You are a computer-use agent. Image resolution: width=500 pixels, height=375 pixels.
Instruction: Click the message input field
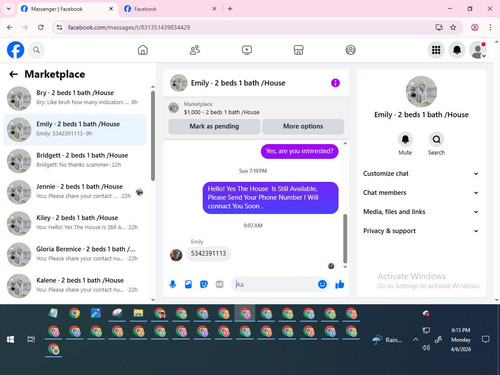click(275, 284)
